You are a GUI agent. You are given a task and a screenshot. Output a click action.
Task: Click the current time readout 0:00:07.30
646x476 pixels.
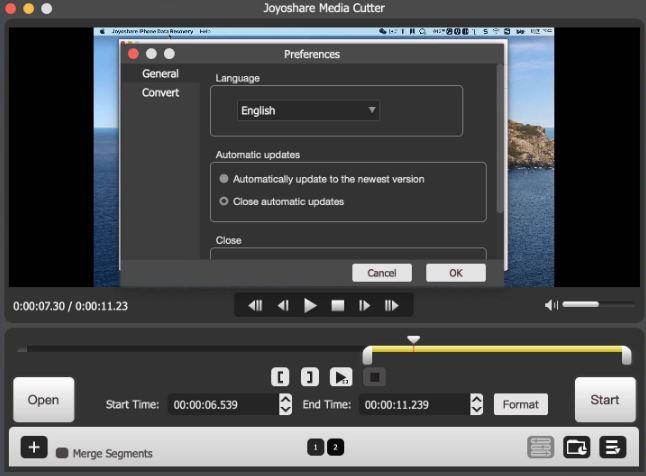coord(39,306)
